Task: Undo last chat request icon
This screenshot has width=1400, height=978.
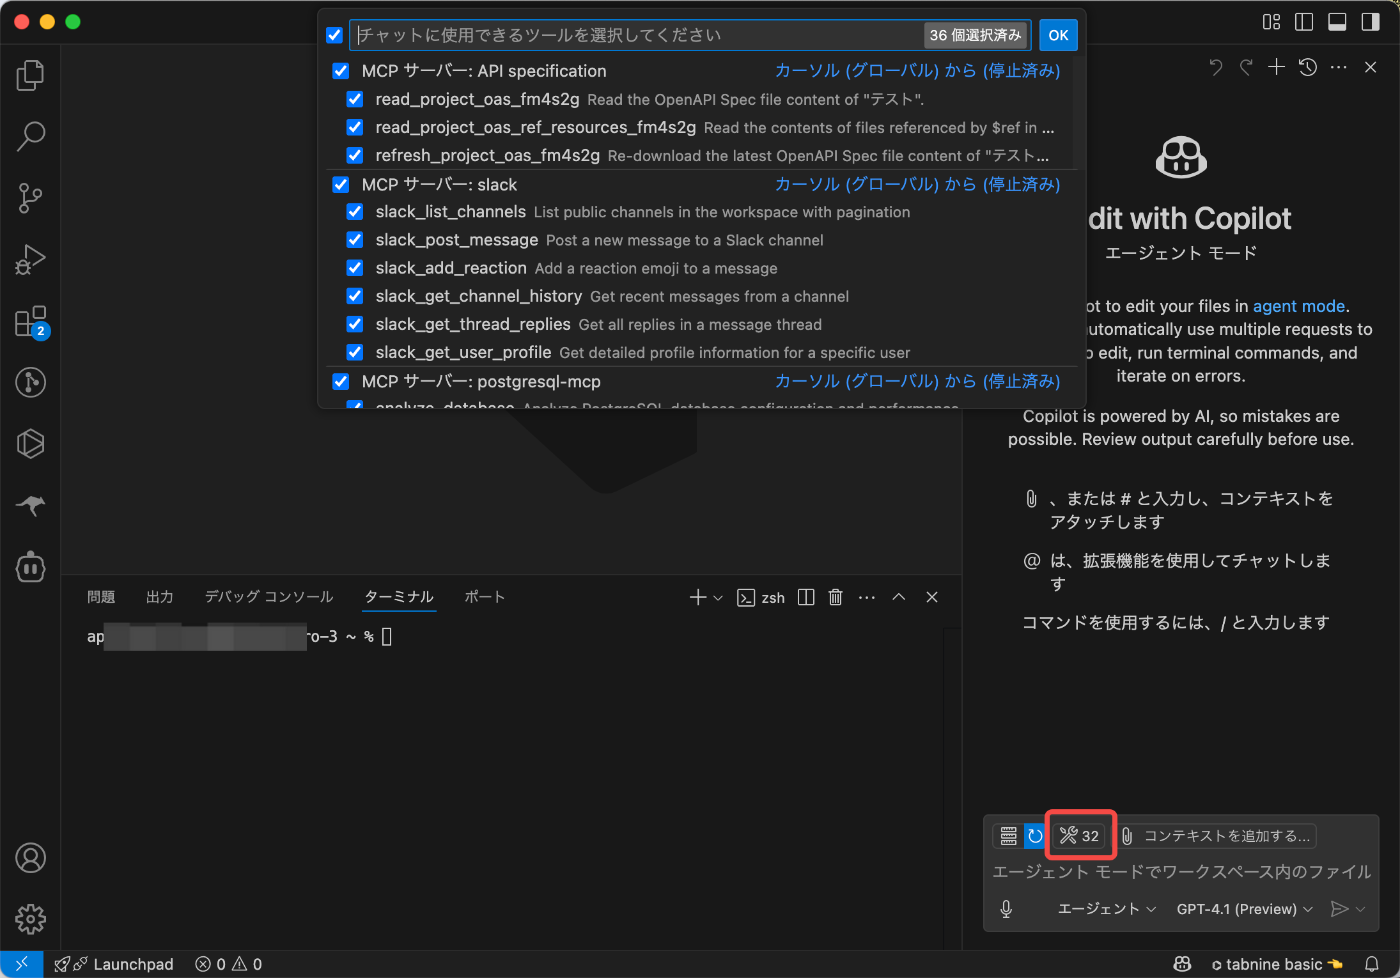Action: click(1216, 67)
